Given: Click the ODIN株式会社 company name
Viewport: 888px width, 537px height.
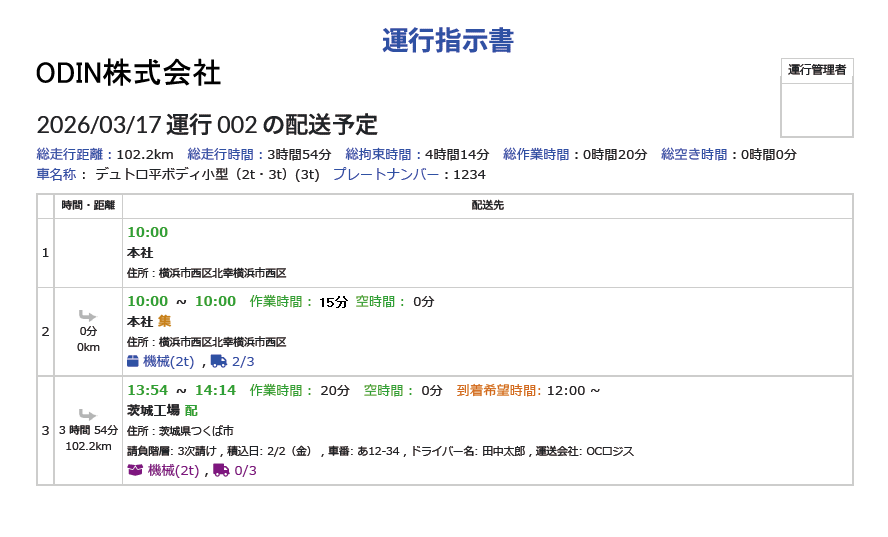Looking at the screenshot, I should pyautogui.click(x=128, y=73).
